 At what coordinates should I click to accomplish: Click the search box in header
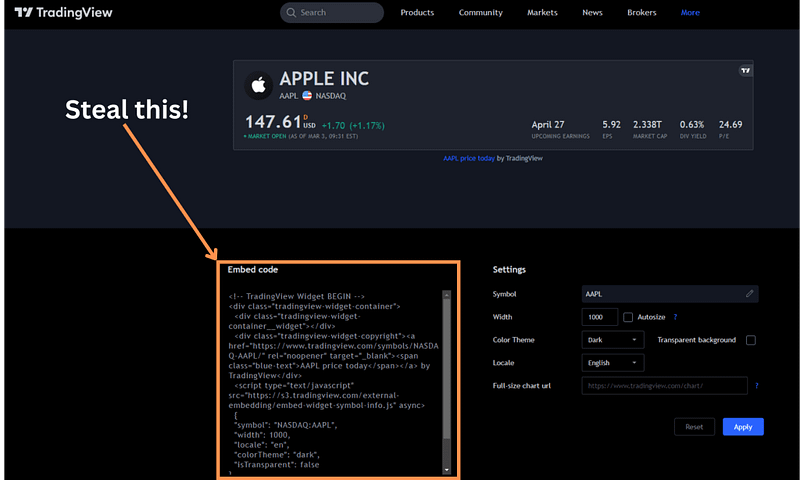point(332,12)
